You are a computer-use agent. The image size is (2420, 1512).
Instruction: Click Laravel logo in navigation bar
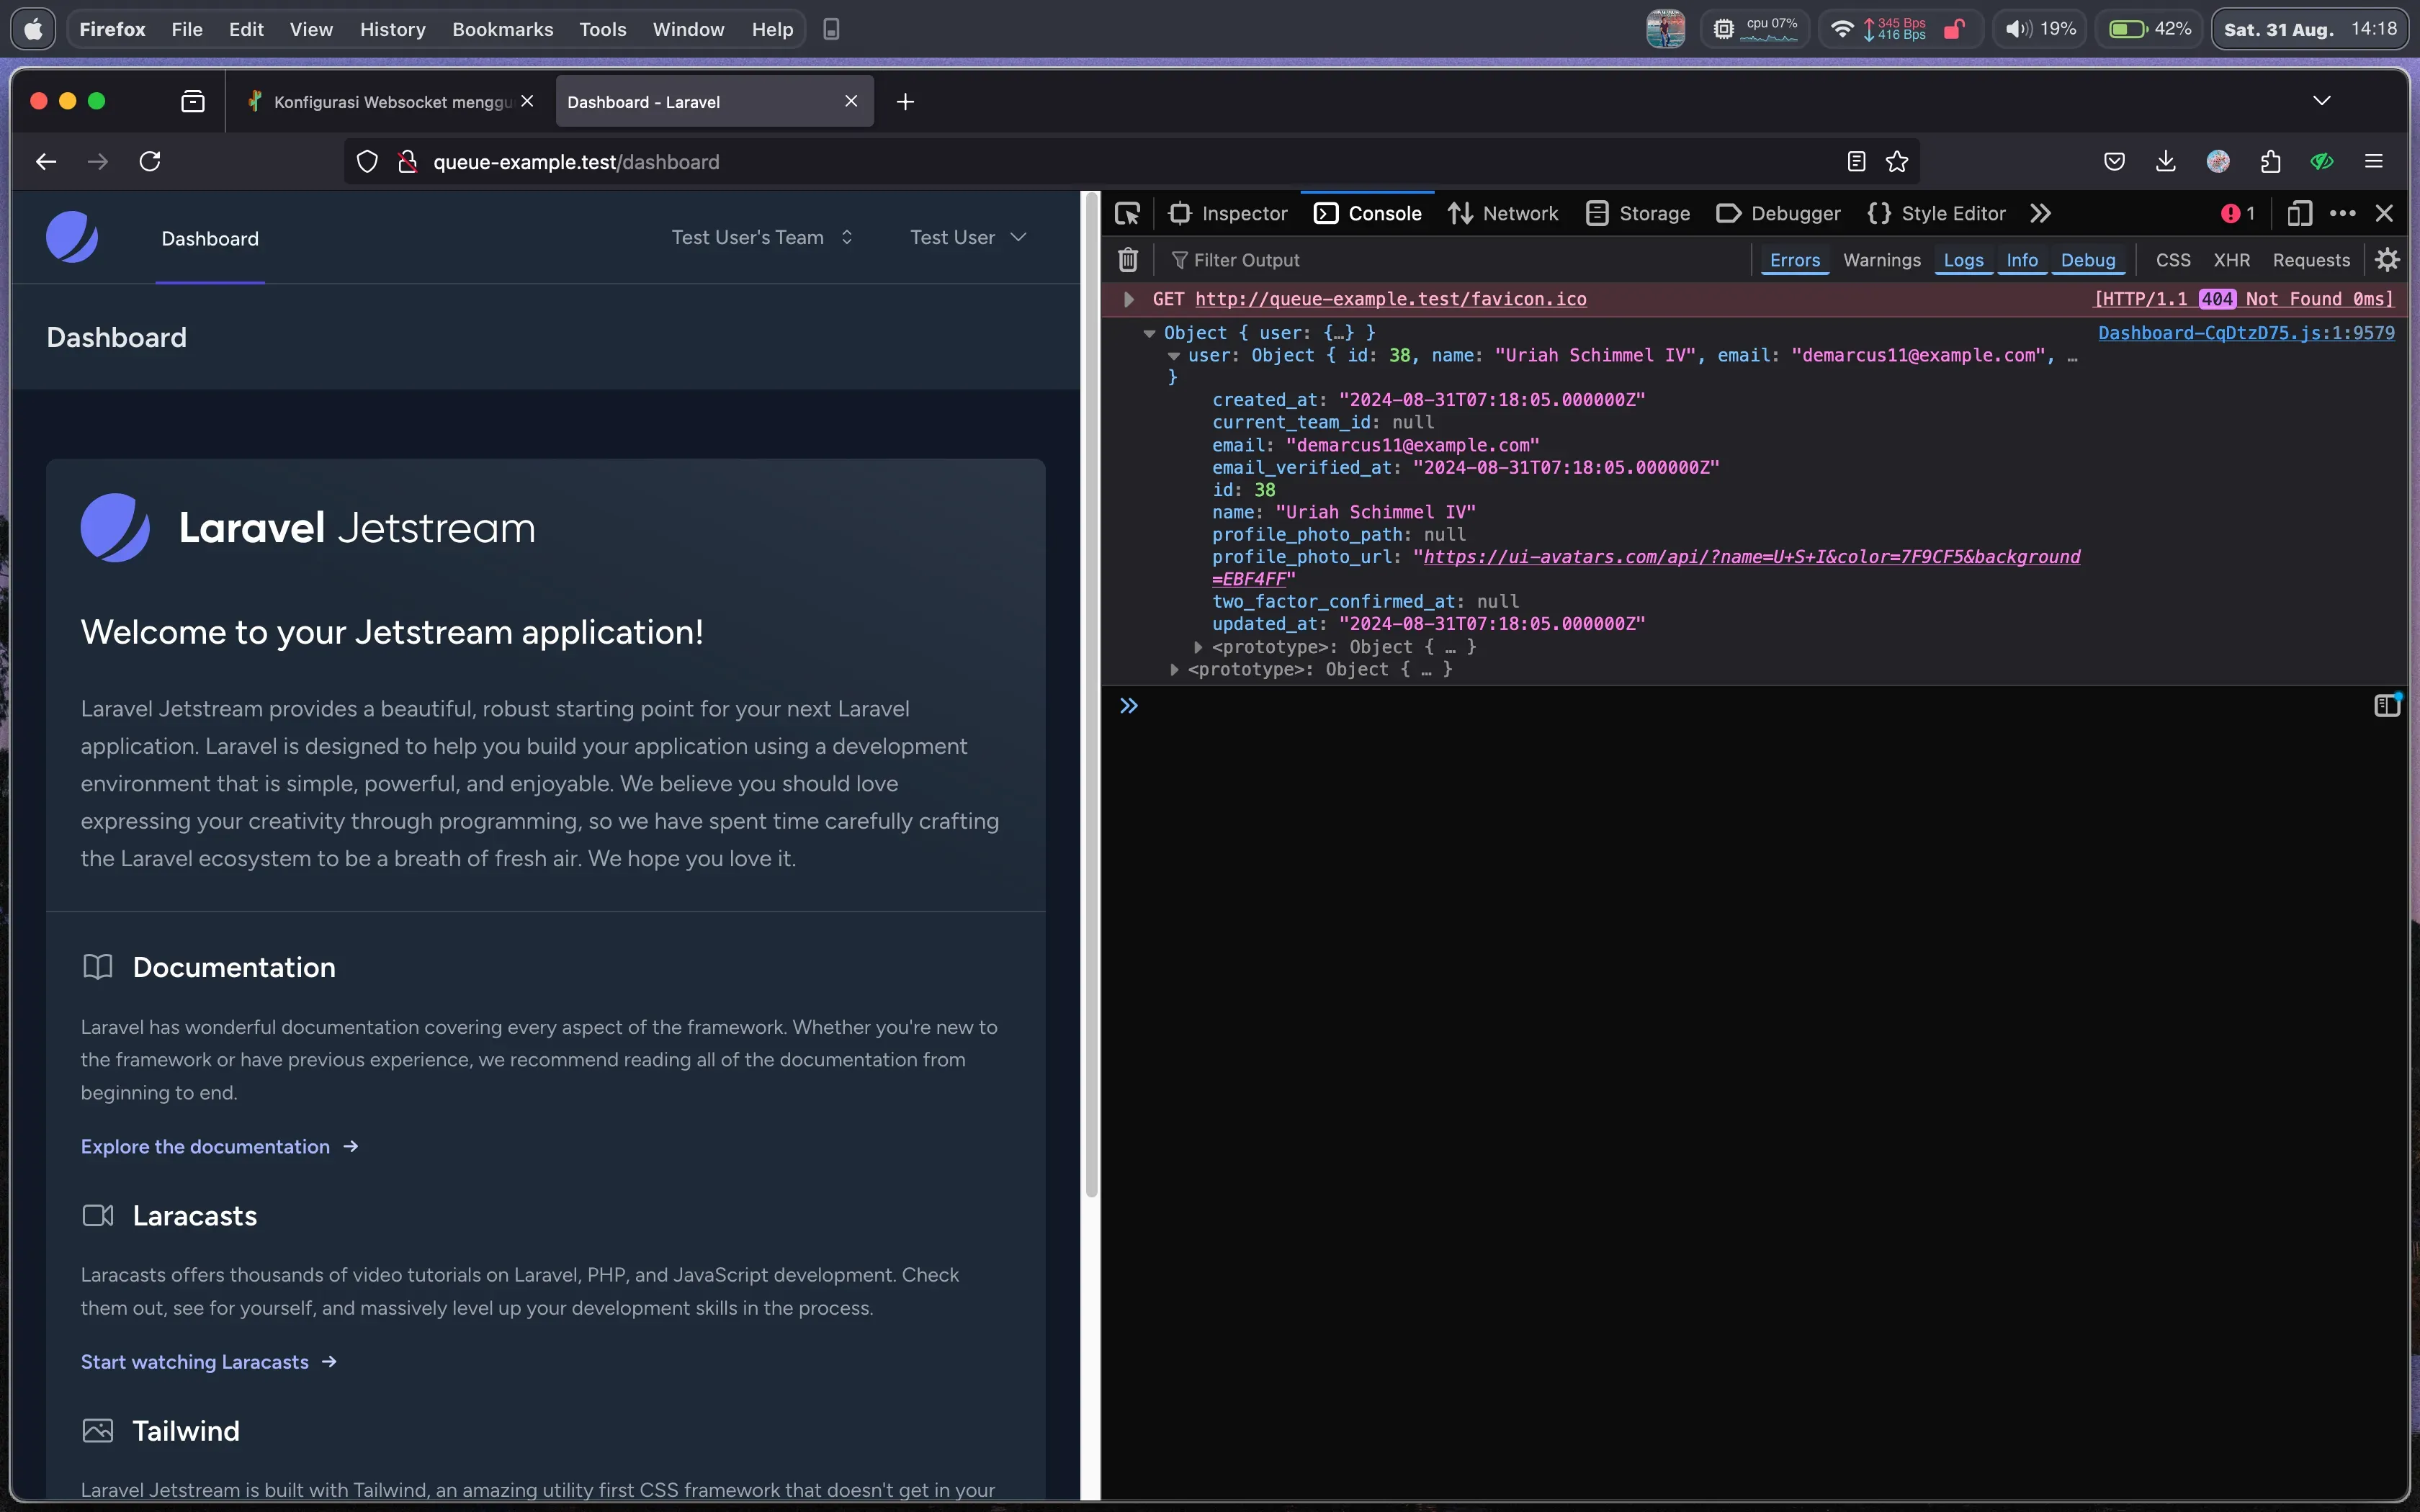coord(72,237)
